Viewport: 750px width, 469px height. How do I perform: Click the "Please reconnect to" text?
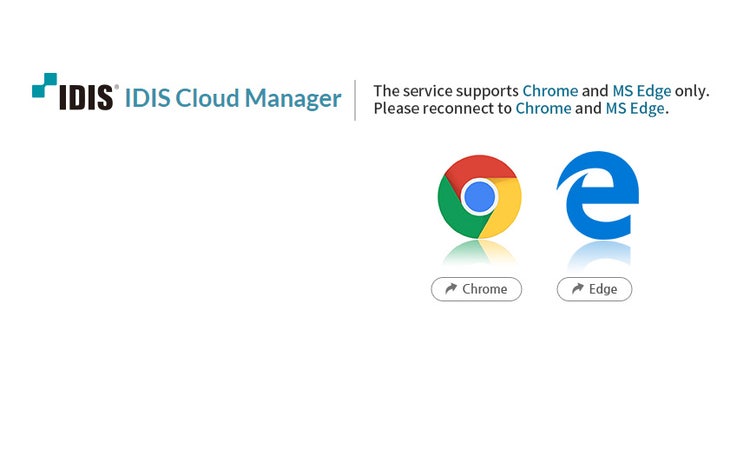[x=442, y=108]
